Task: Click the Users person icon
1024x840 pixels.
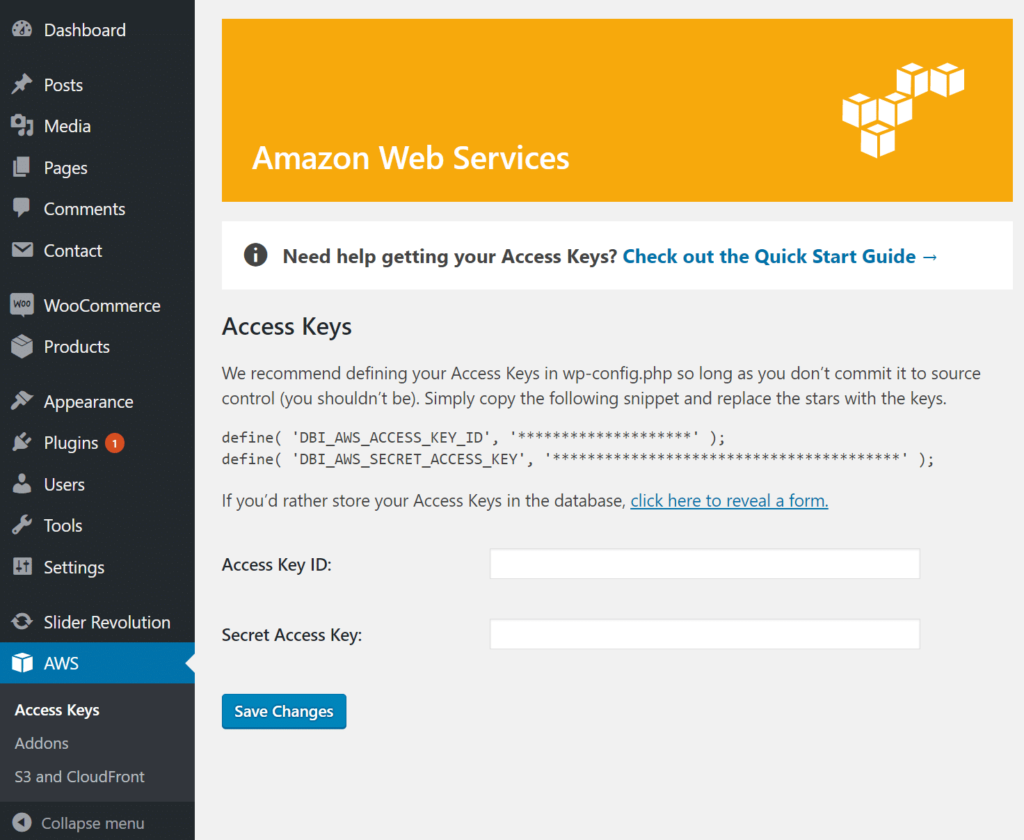Action: [22, 484]
